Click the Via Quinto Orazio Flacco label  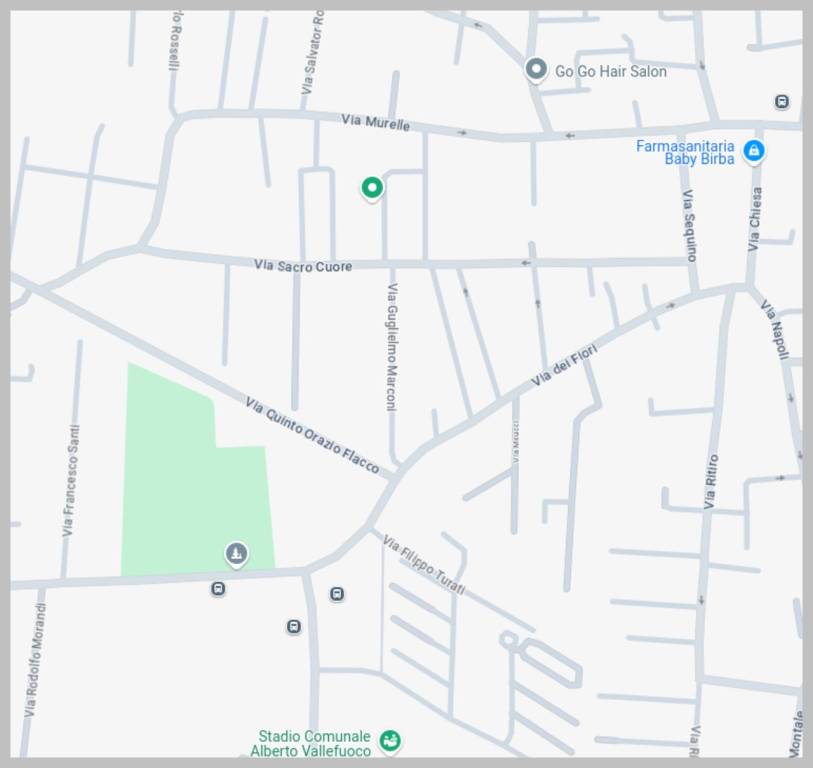pos(312,436)
